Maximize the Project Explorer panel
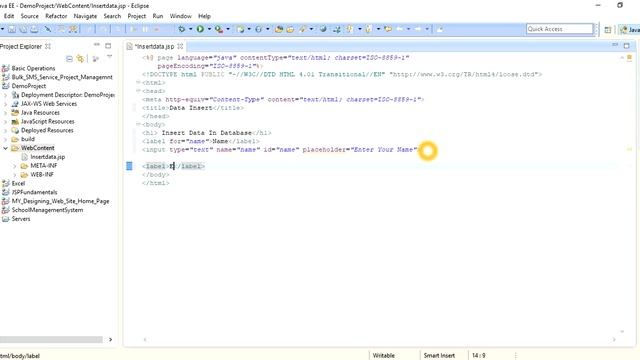The image size is (640, 360). pos(108,46)
